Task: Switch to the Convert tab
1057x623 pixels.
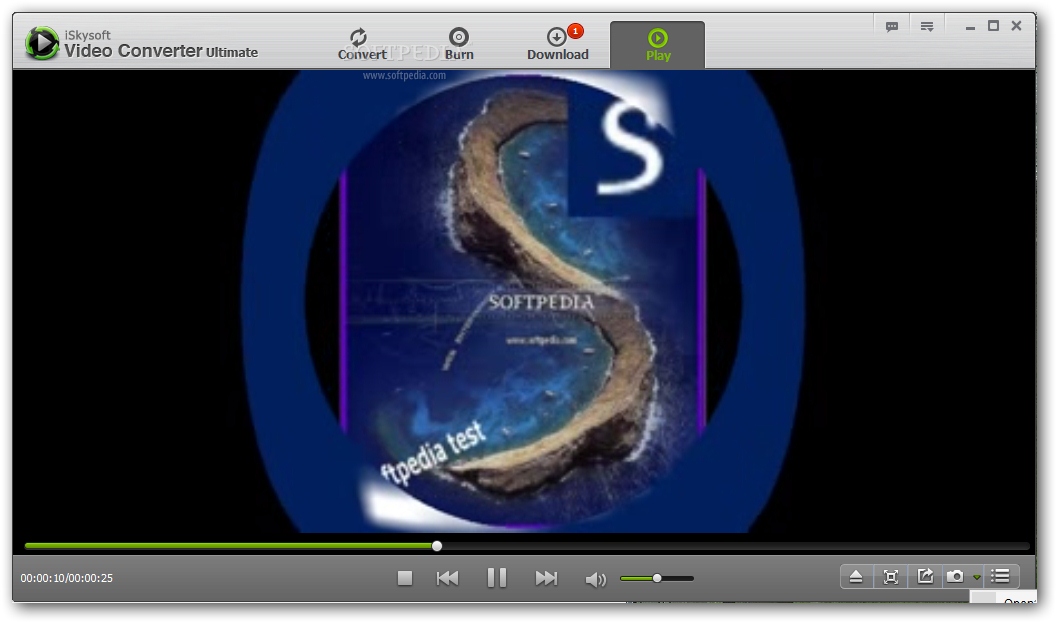Action: (361, 44)
